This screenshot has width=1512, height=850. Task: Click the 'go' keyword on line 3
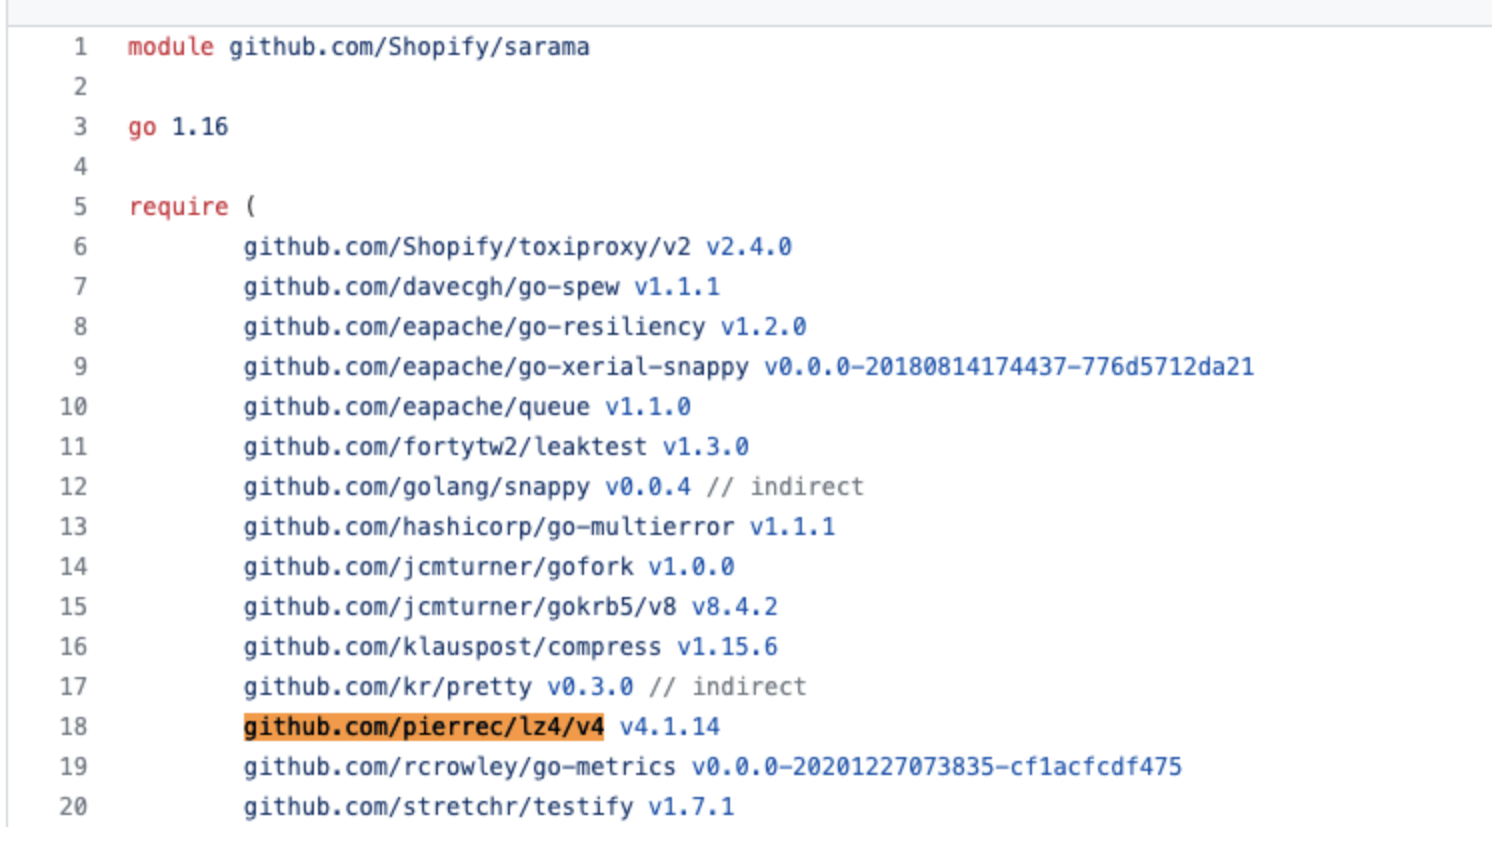click(x=142, y=128)
